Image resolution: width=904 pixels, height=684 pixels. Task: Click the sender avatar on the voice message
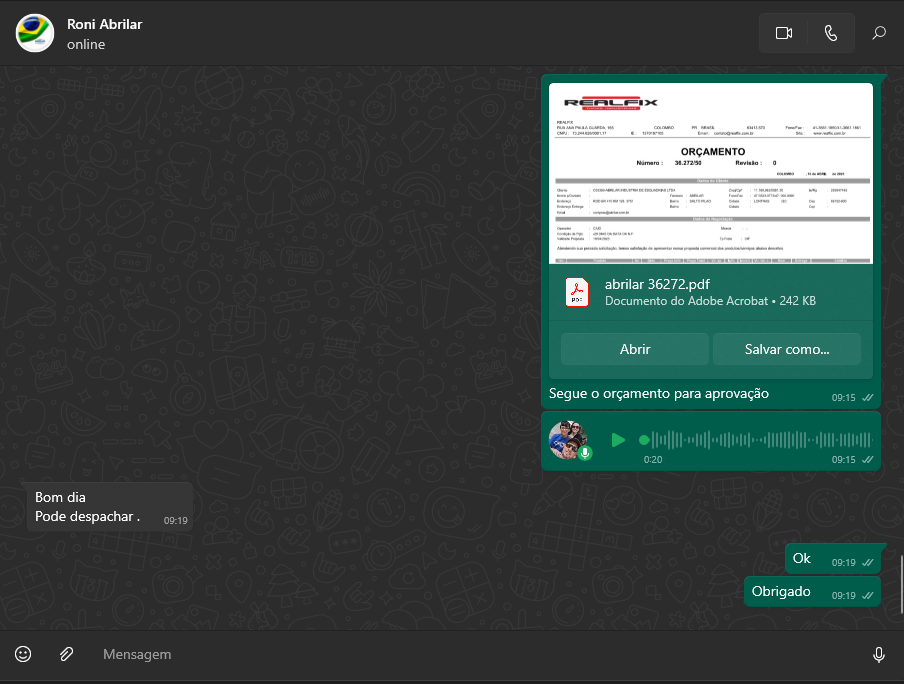point(567,440)
